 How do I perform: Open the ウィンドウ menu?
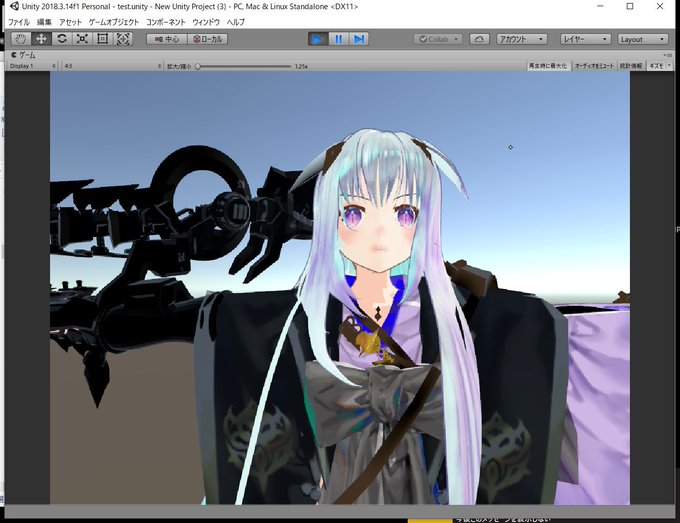[206, 22]
